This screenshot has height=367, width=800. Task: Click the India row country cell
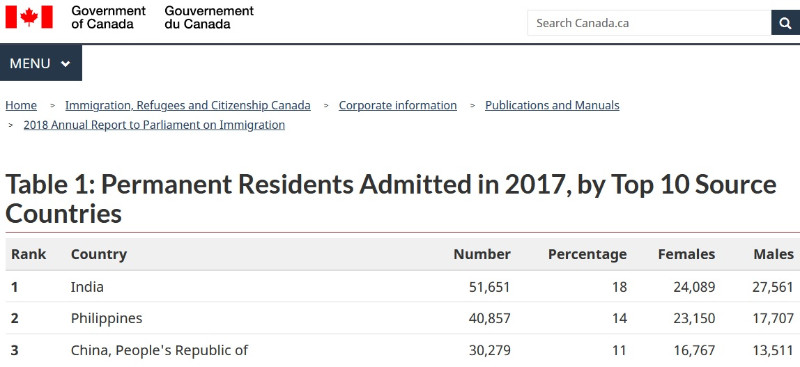87,287
